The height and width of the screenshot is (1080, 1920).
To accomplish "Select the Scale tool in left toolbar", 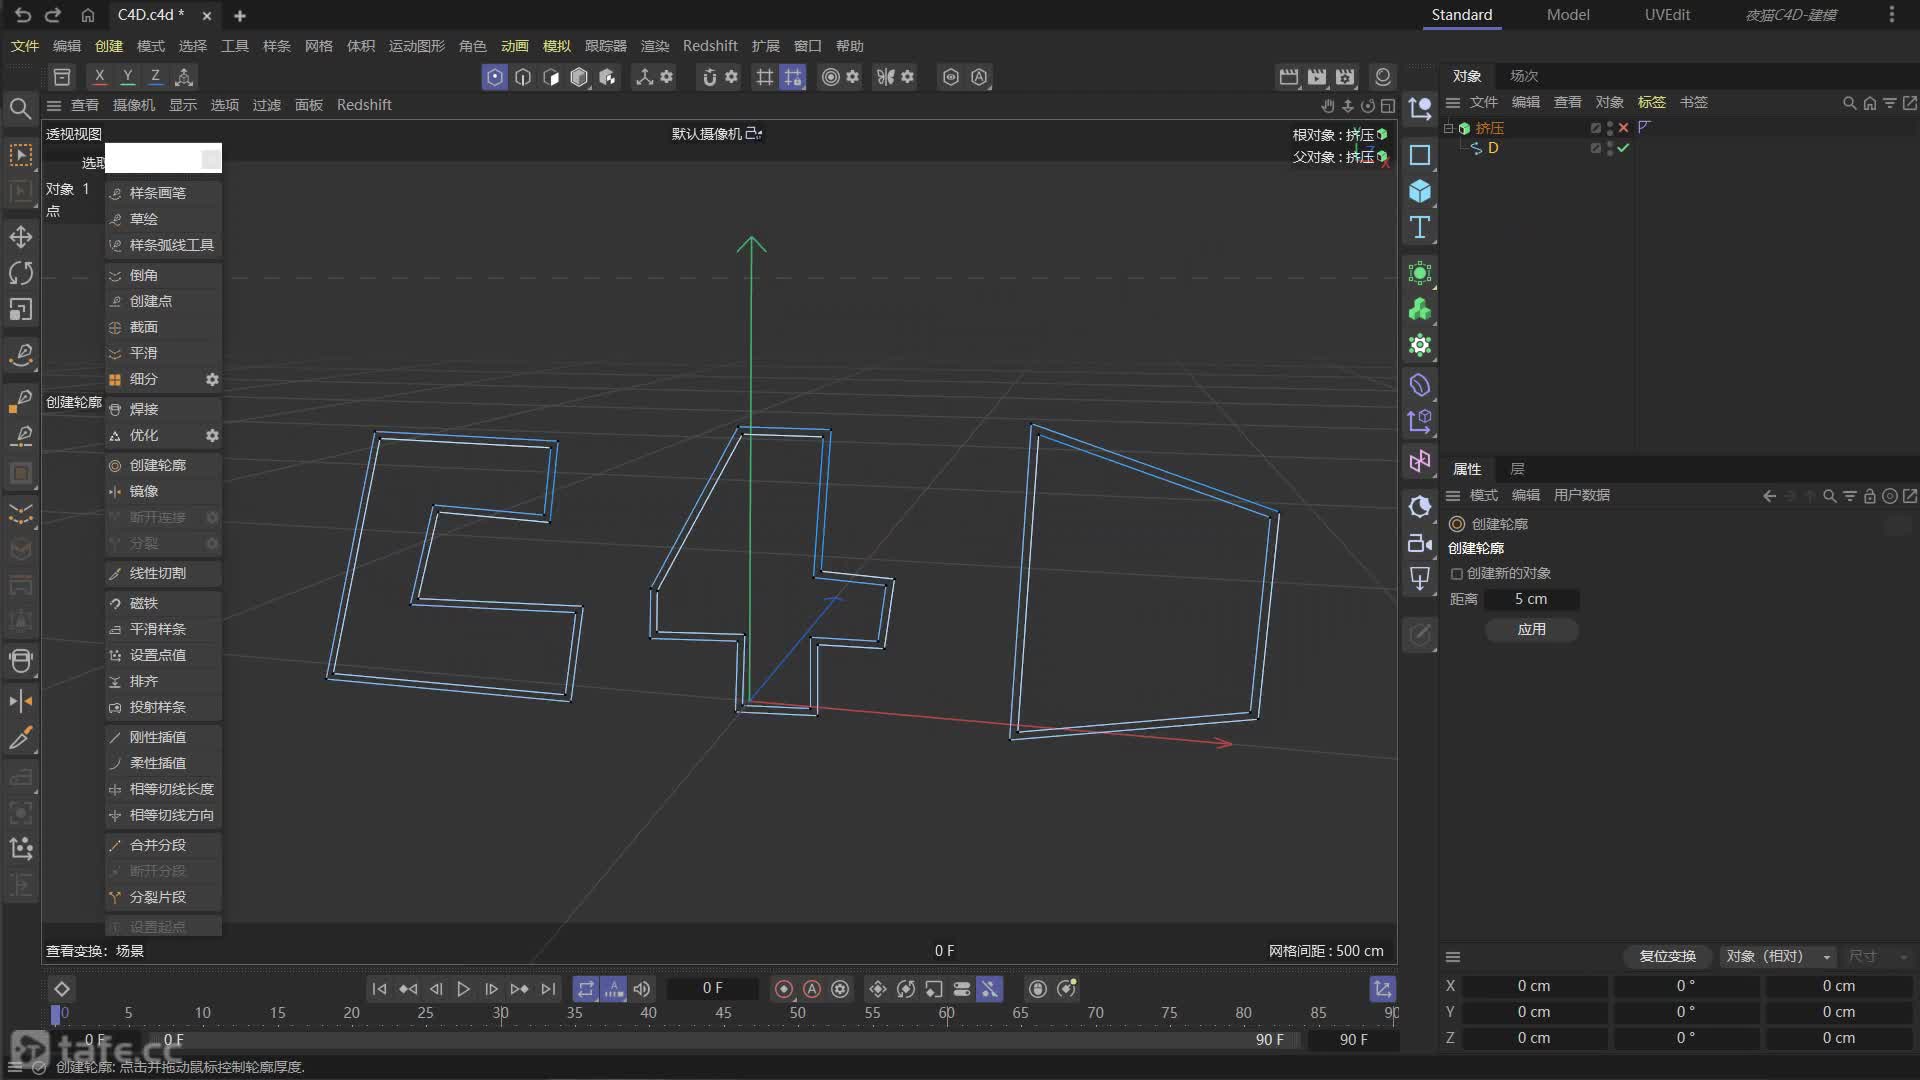I will click(x=21, y=310).
